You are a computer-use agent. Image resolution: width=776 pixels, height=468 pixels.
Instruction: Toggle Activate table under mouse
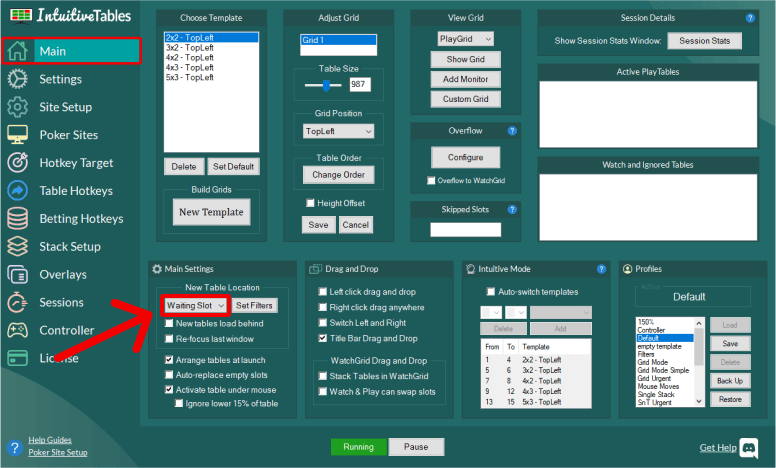click(x=169, y=389)
